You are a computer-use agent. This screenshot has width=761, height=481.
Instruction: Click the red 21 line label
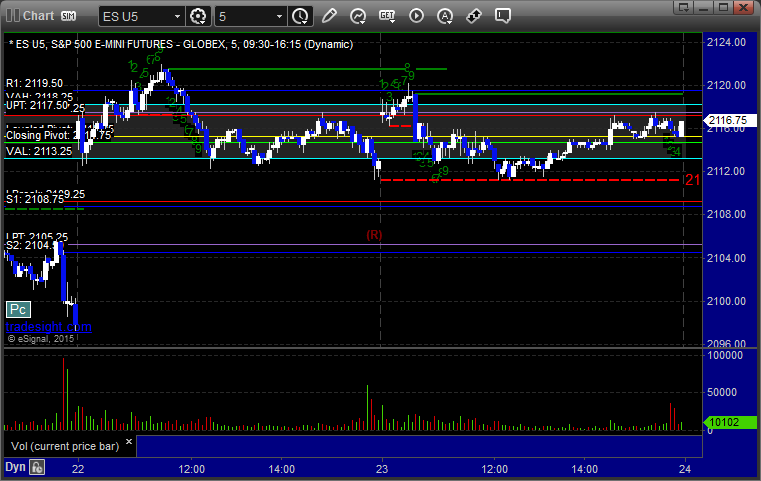693,180
